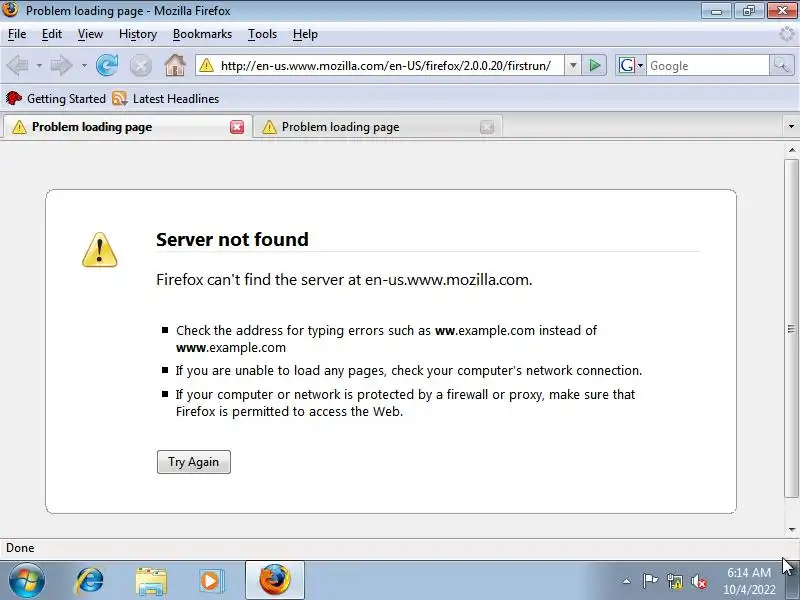Click the Try Again button

click(x=194, y=462)
